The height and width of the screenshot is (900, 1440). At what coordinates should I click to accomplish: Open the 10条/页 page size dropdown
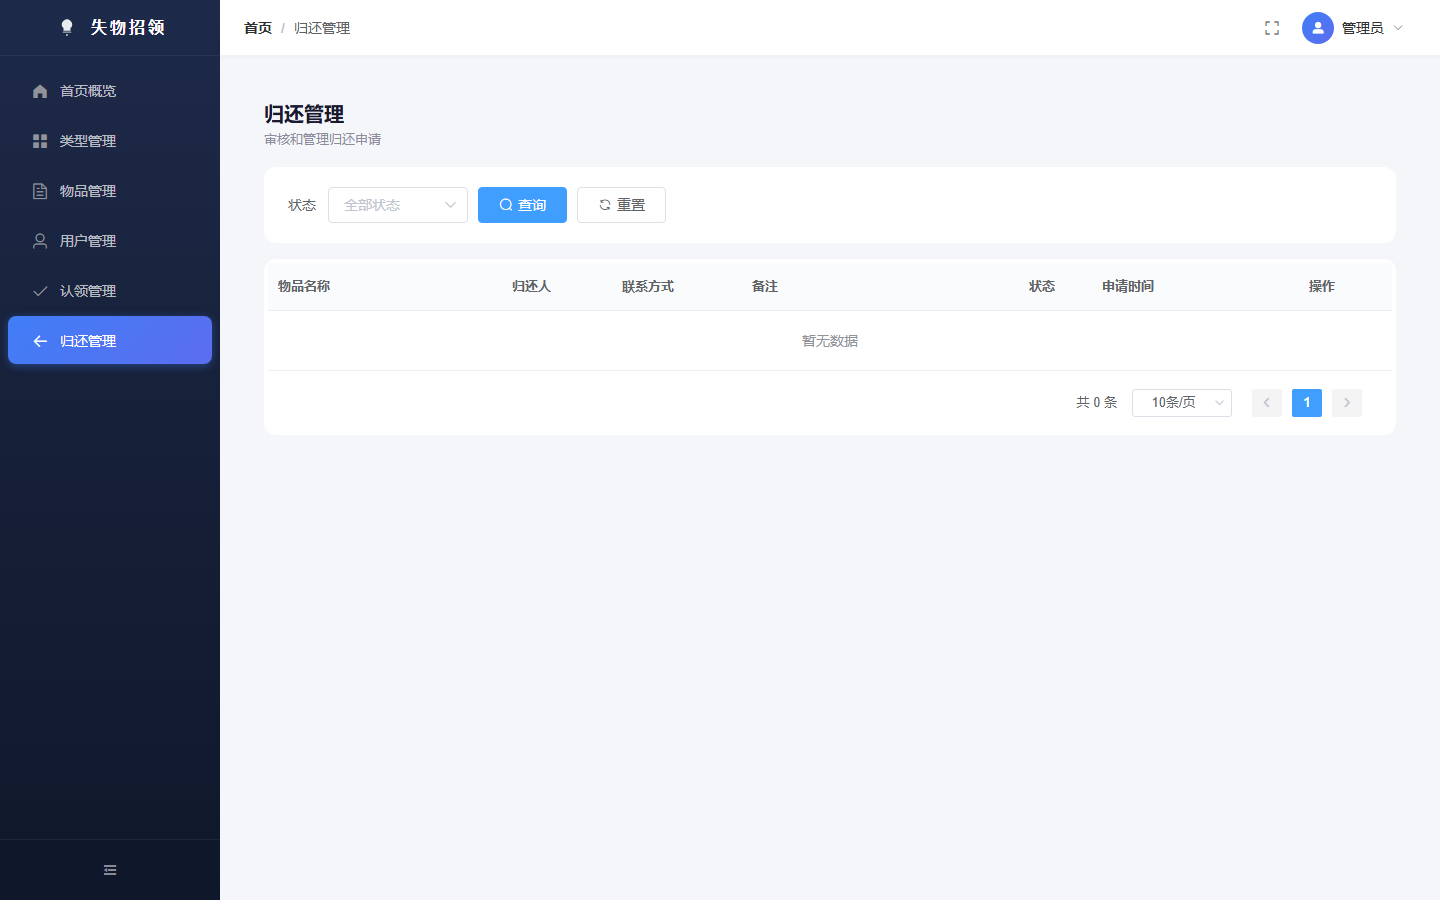[x=1182, y=403]
